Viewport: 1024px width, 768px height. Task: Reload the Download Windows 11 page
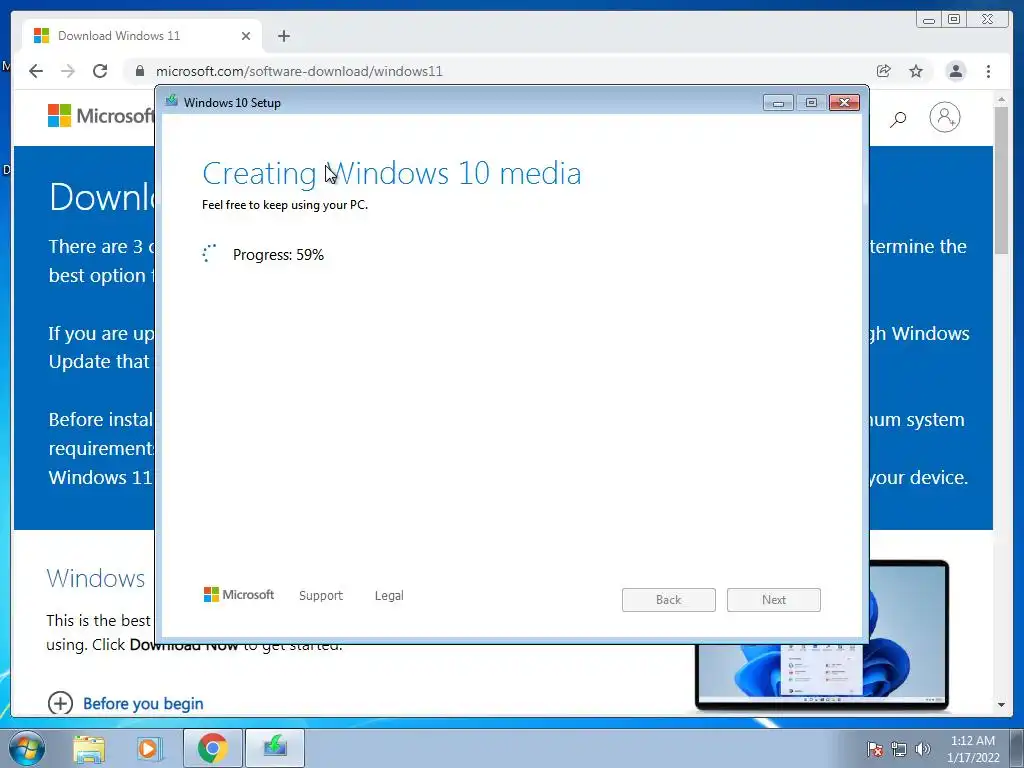100,71
